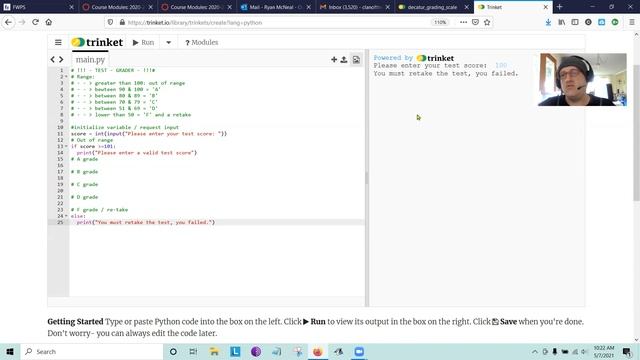Reload the current page
Viewport: 640px width, 360px height.
pos(36,22)
